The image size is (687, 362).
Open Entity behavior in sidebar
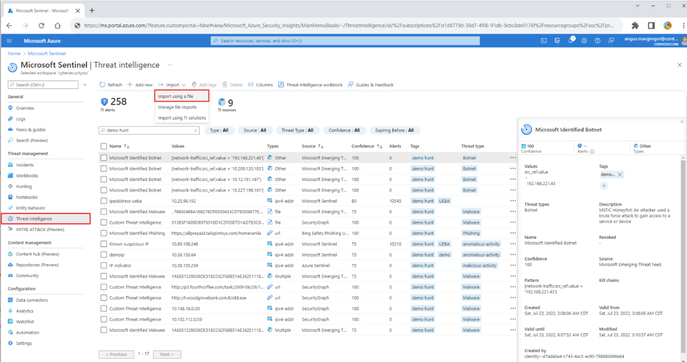(30, 208)
